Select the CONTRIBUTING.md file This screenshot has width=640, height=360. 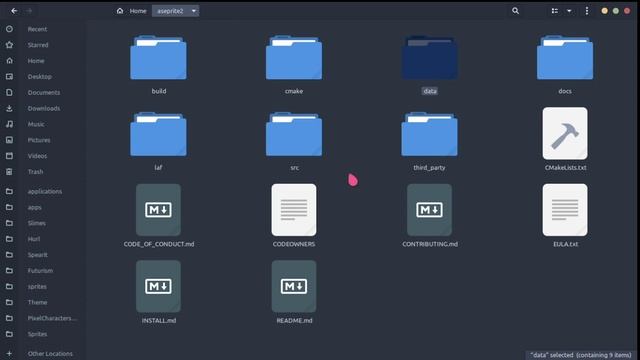(429, 210)
